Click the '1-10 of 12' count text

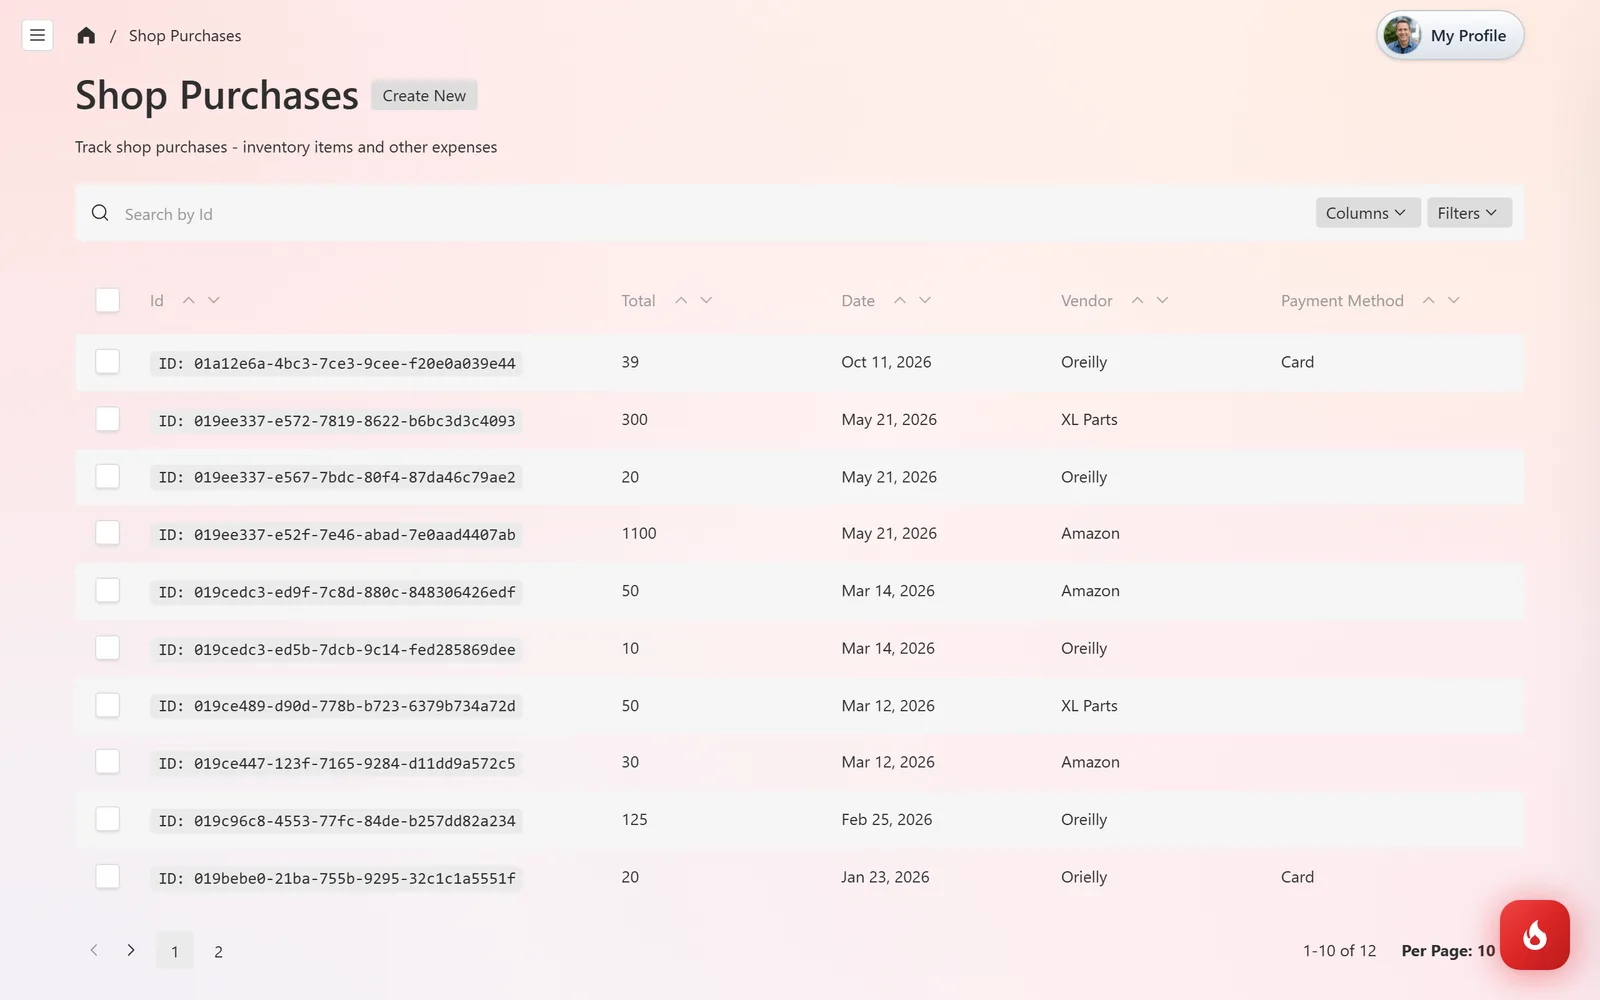point(1339,951)
